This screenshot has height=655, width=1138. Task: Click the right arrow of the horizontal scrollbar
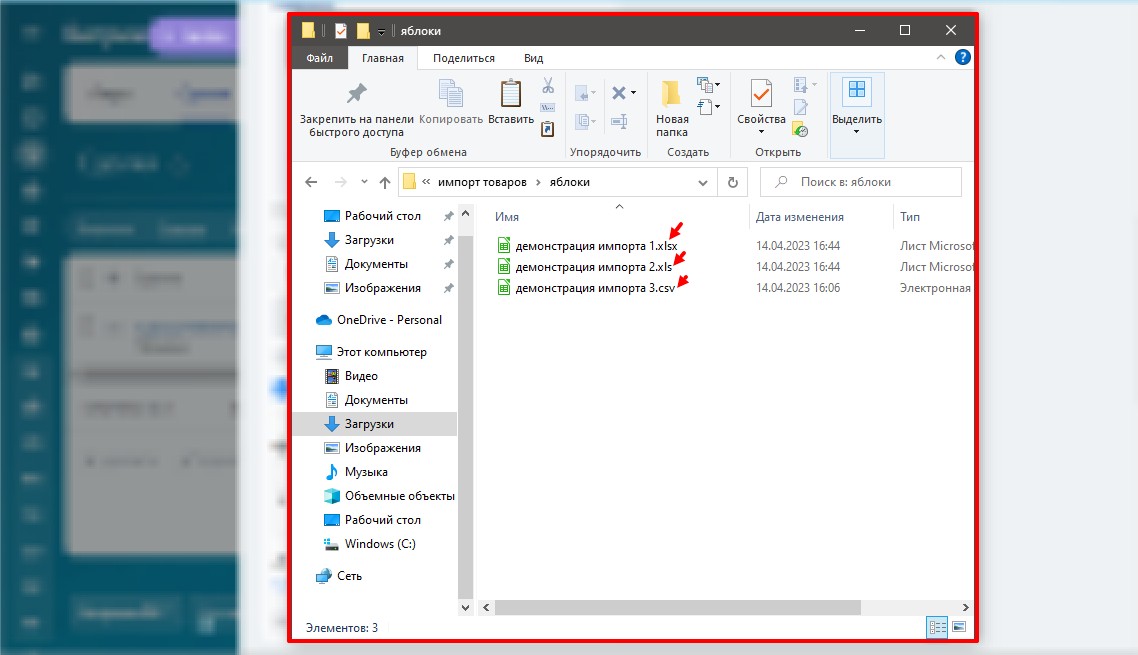pos(965,607)
